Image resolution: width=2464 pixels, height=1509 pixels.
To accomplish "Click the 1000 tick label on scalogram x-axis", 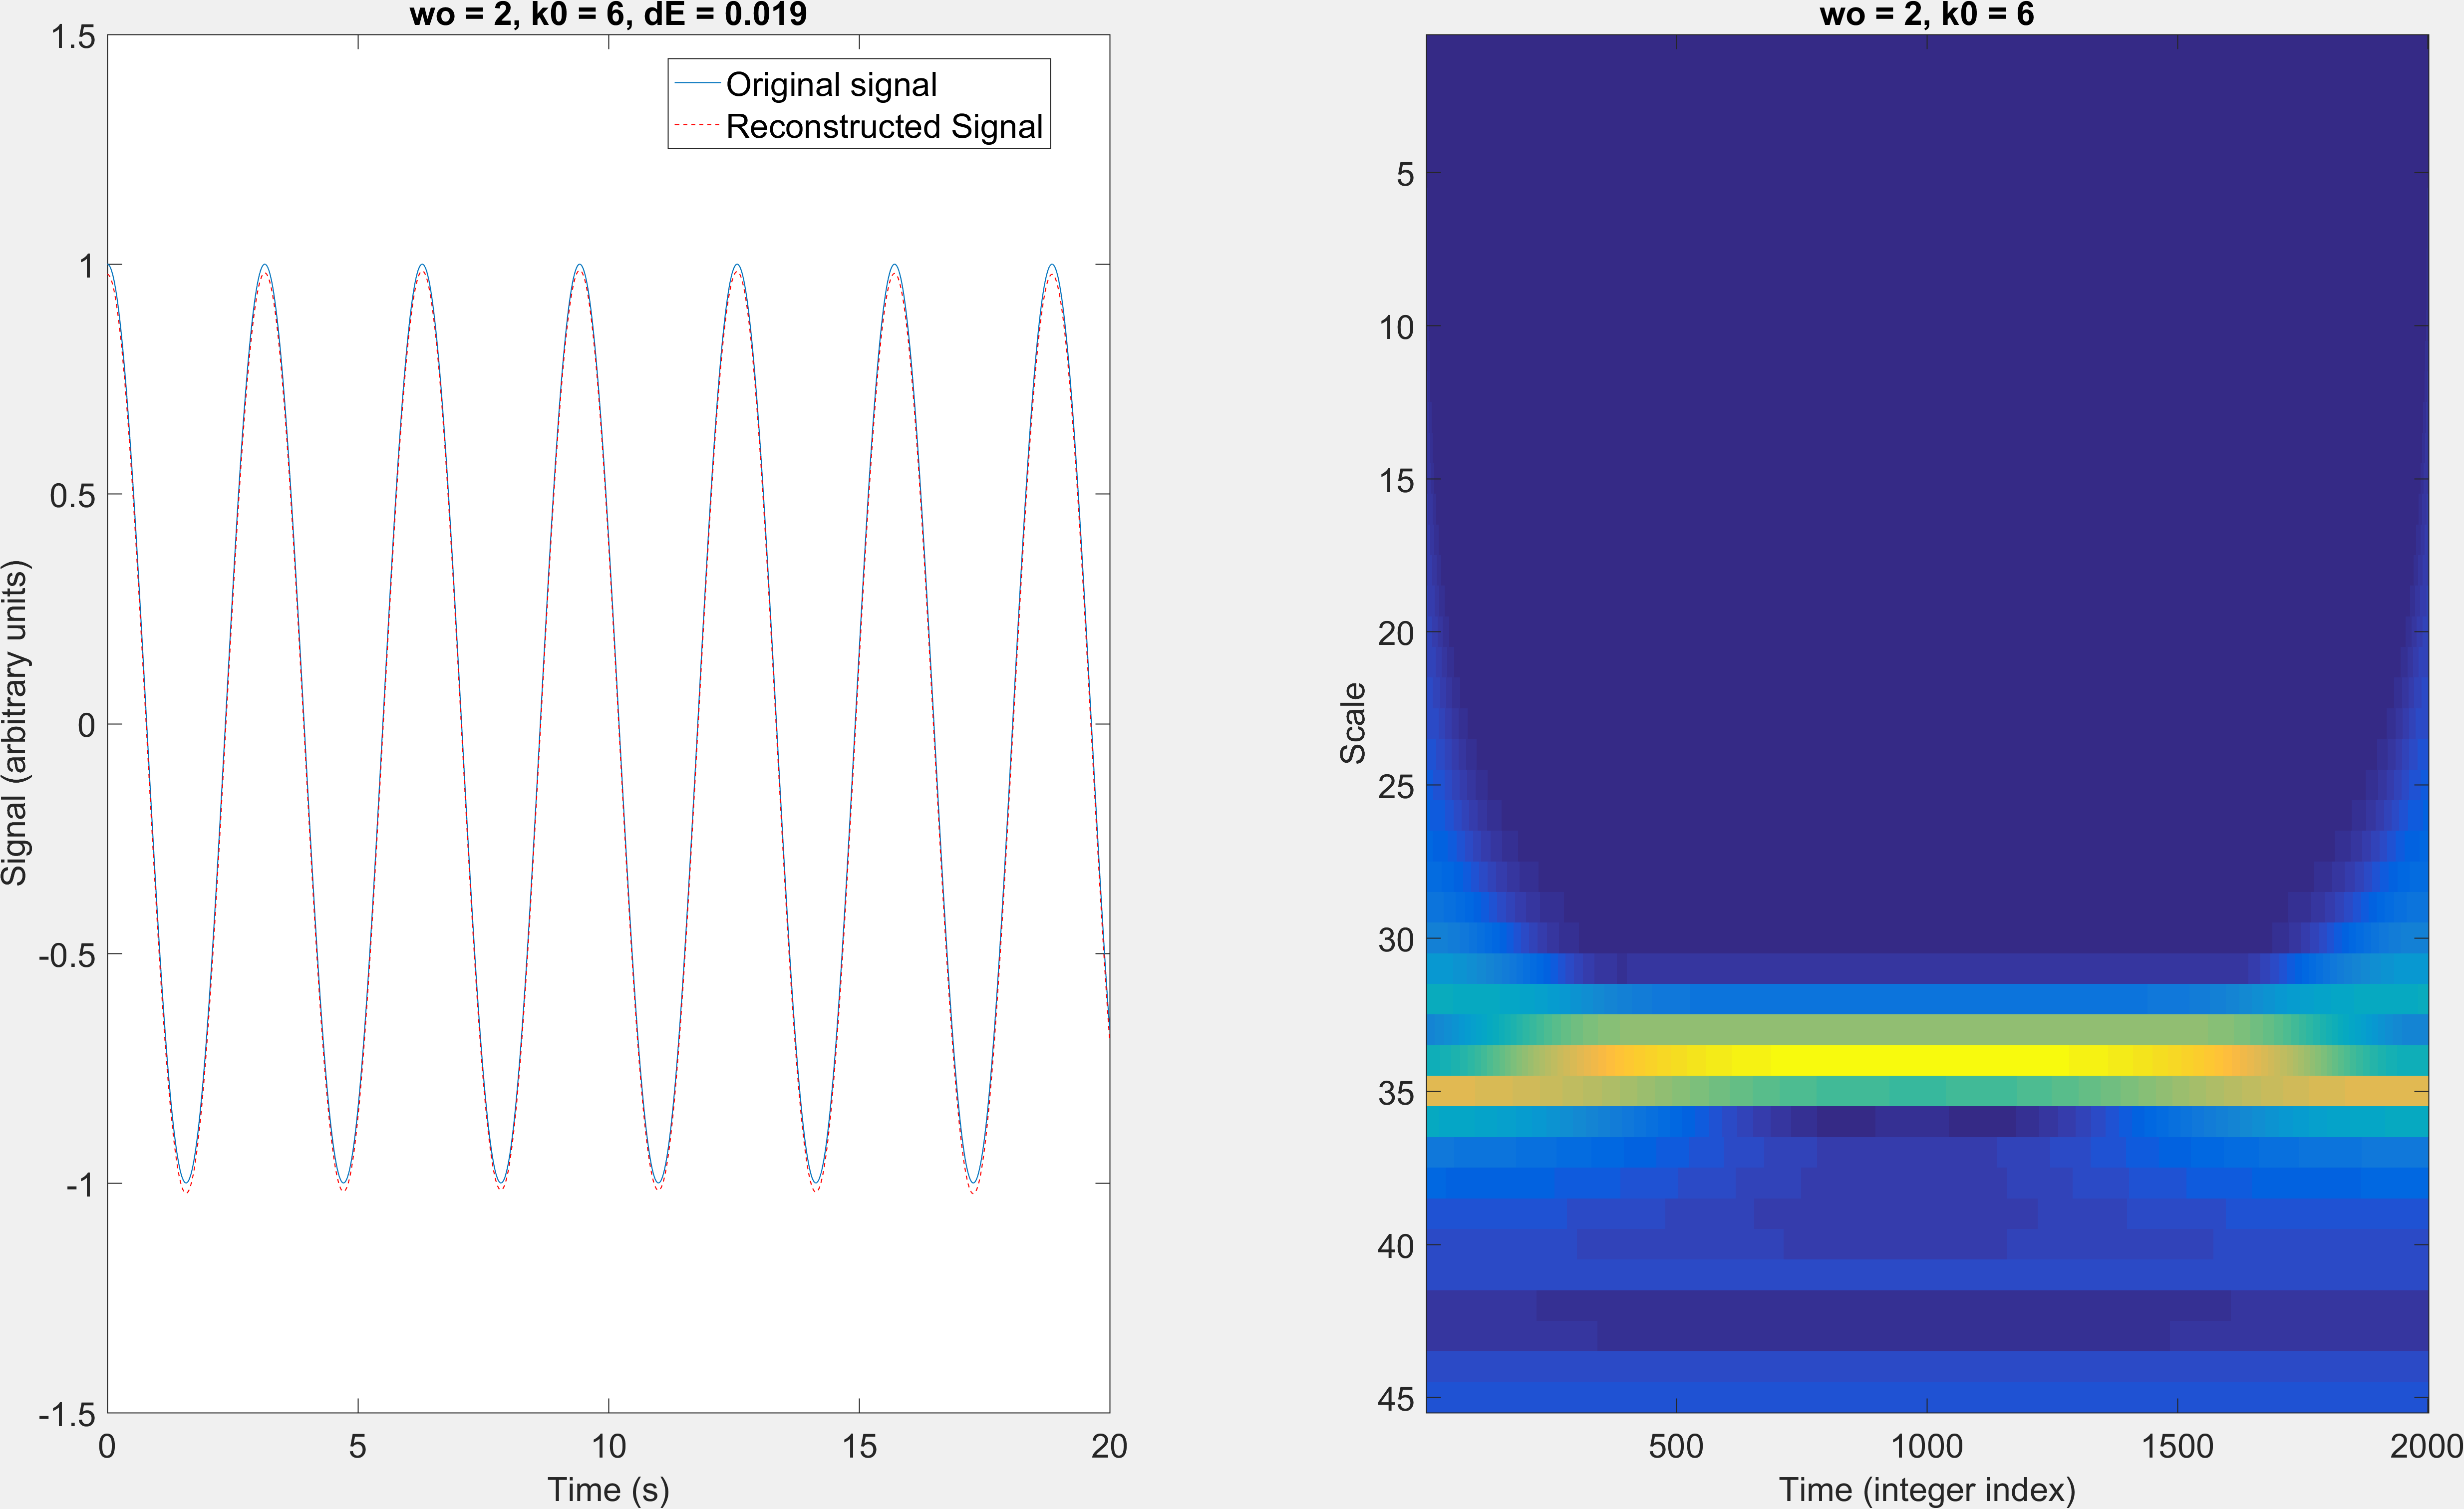I will 1927,1446.
